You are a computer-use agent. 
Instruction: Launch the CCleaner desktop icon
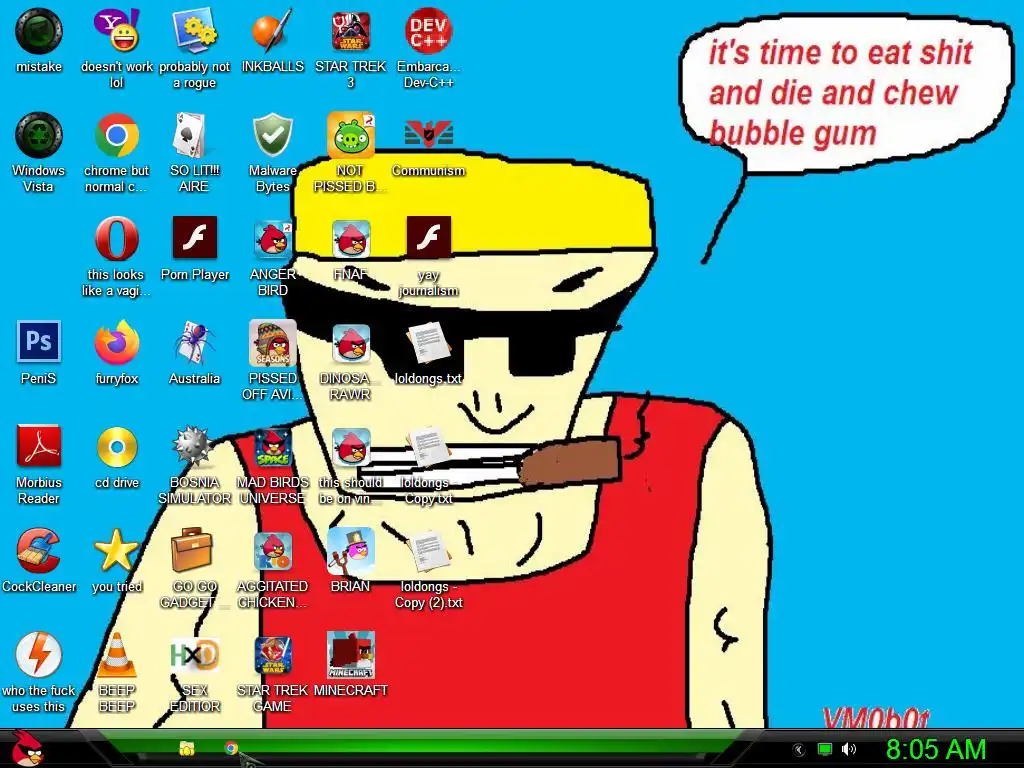point(39,551)
